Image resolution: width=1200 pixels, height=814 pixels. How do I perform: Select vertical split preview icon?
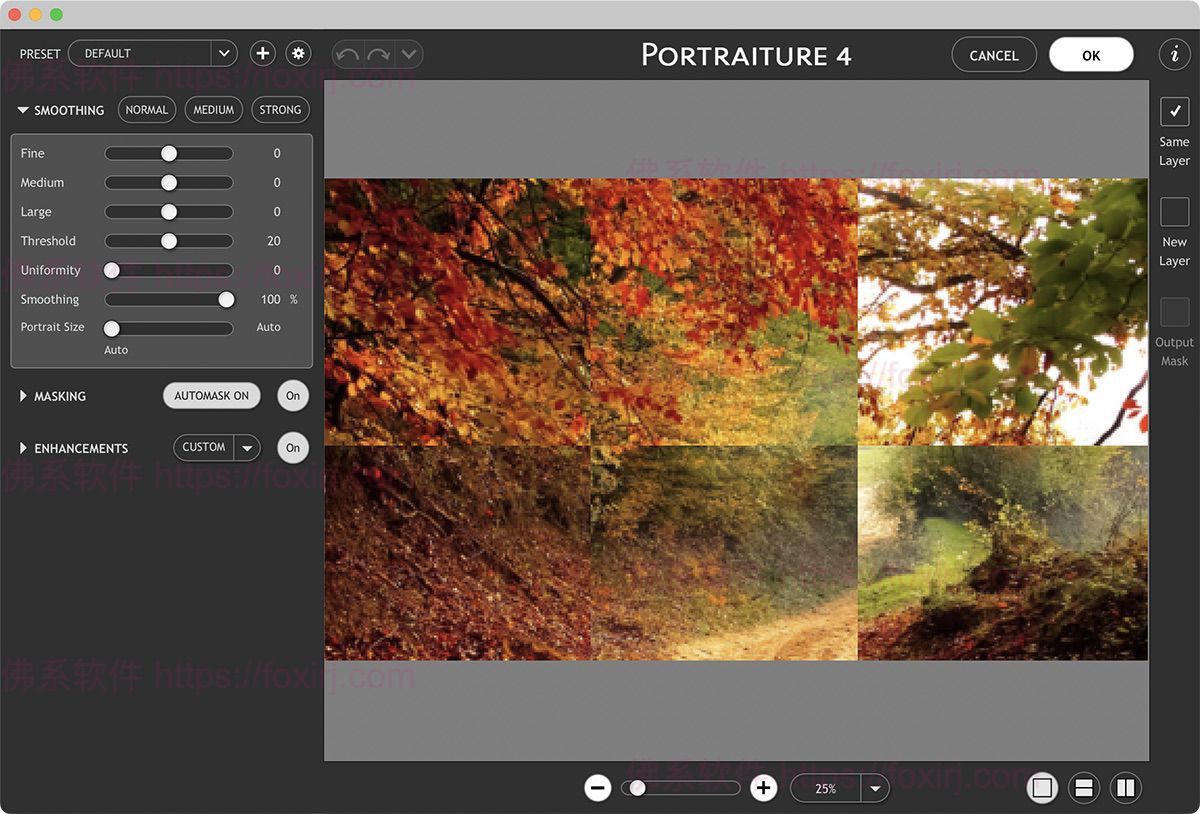1125,788
